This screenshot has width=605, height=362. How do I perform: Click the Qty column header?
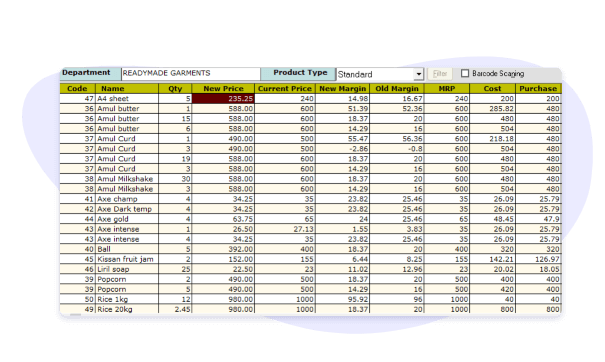click(x=175, y=88)
